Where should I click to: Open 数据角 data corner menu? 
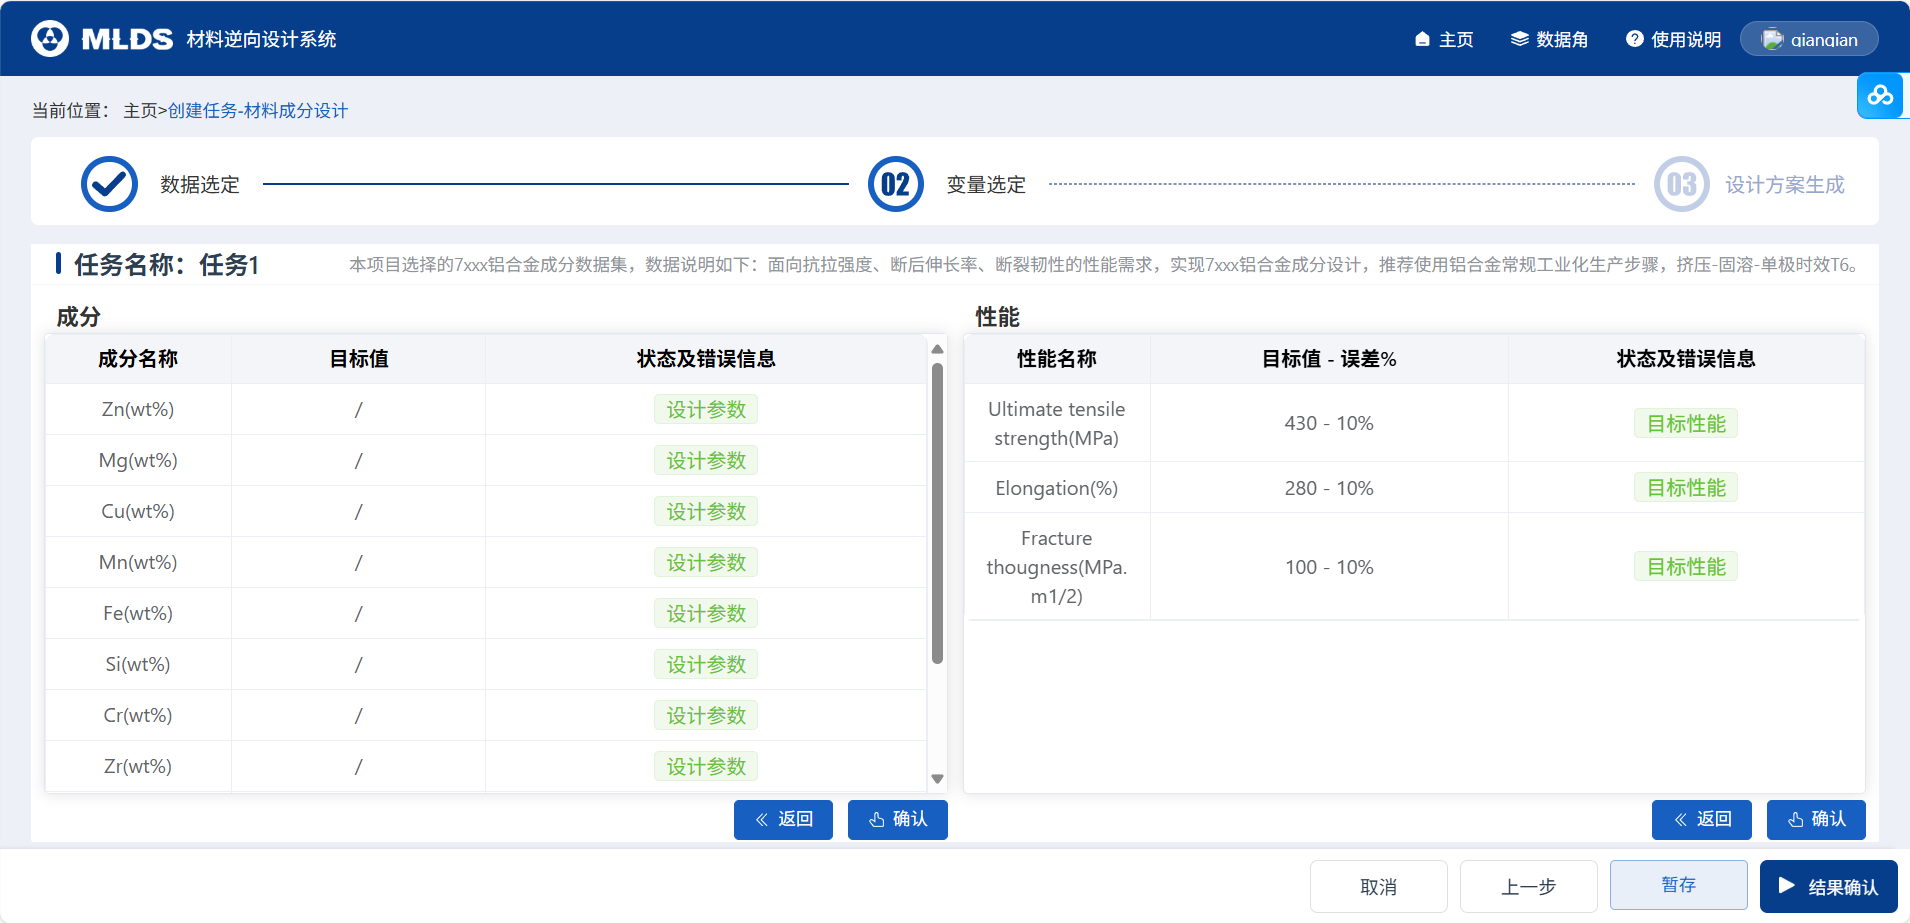(x=1549, y=39)
